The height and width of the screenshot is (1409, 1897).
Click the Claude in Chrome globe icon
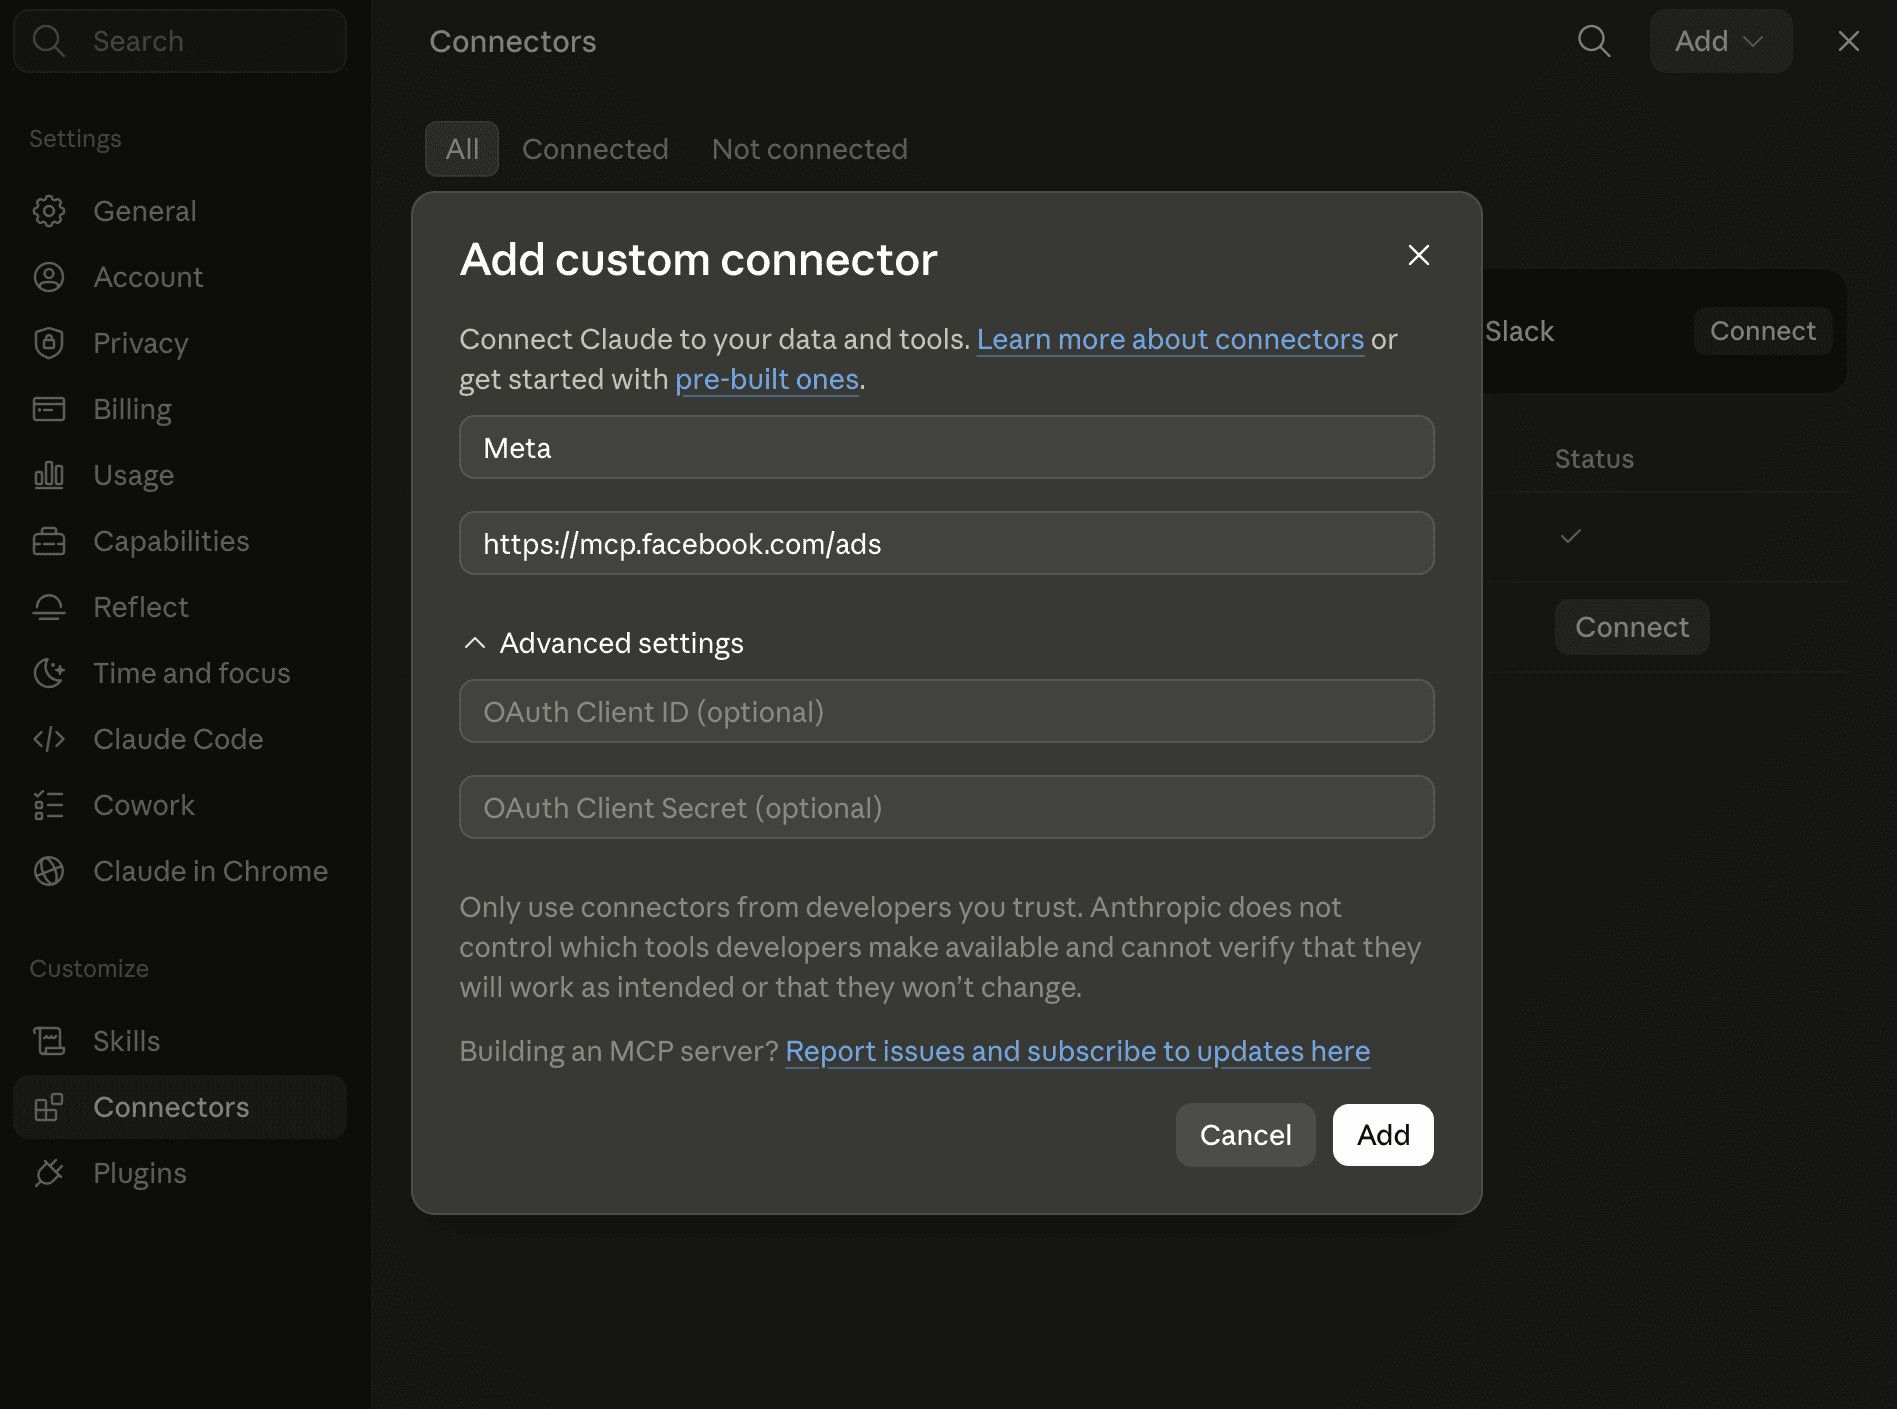pyautogui.click(x=49, y=871)
